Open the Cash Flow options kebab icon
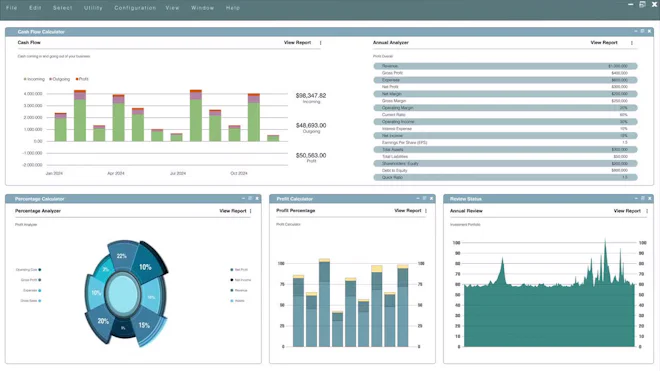The width and height of the screenshot is (660, 371). [x=321, y=43]
